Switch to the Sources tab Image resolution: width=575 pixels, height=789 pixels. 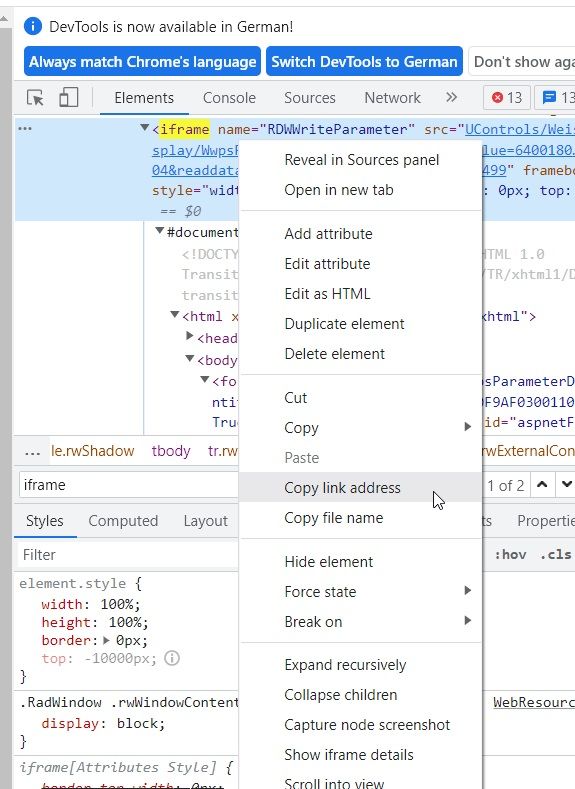[310, 98]
